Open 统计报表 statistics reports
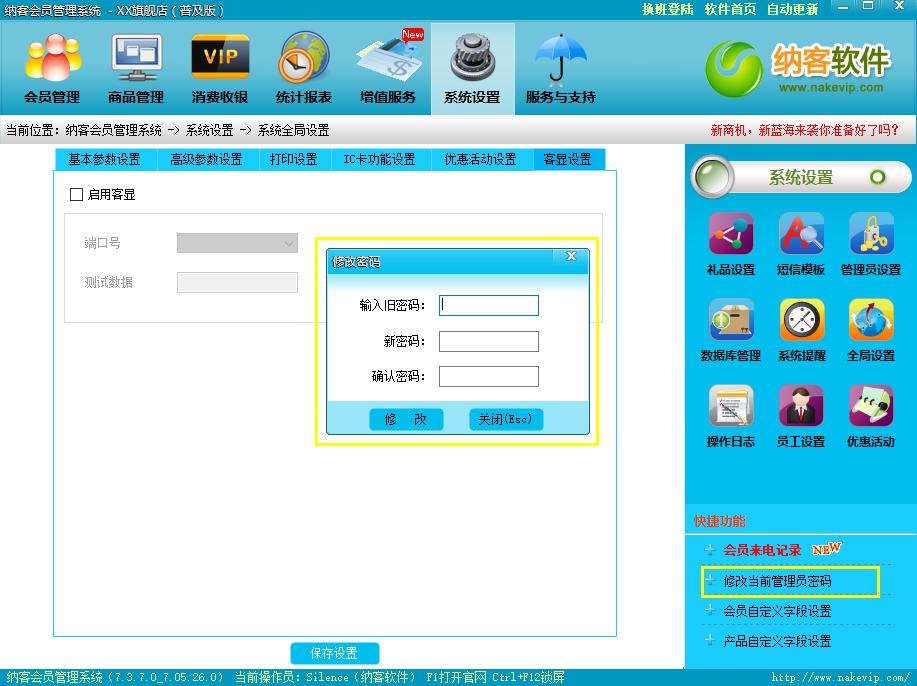 point(304,68)
